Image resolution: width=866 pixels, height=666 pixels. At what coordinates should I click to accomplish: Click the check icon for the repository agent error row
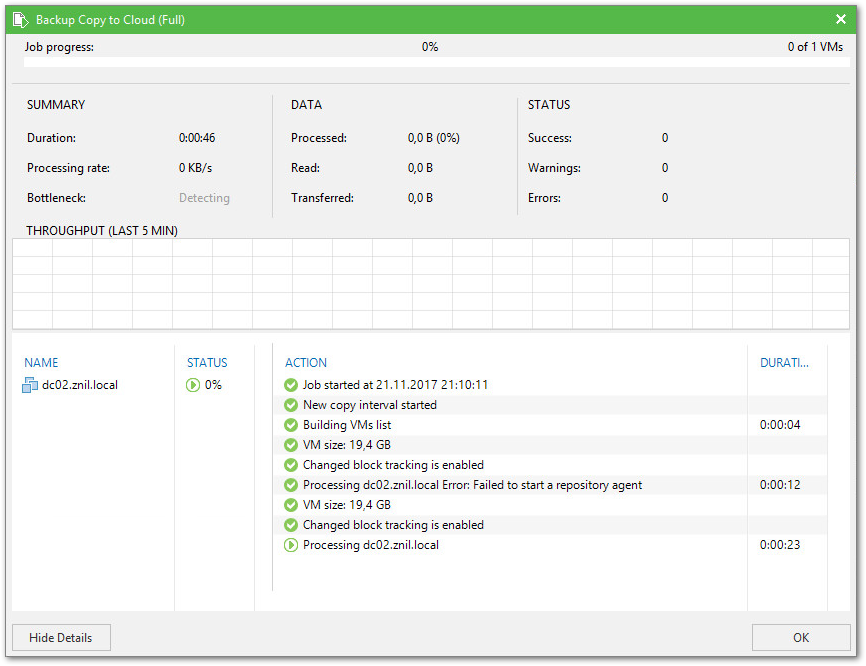tap(291, 485)
